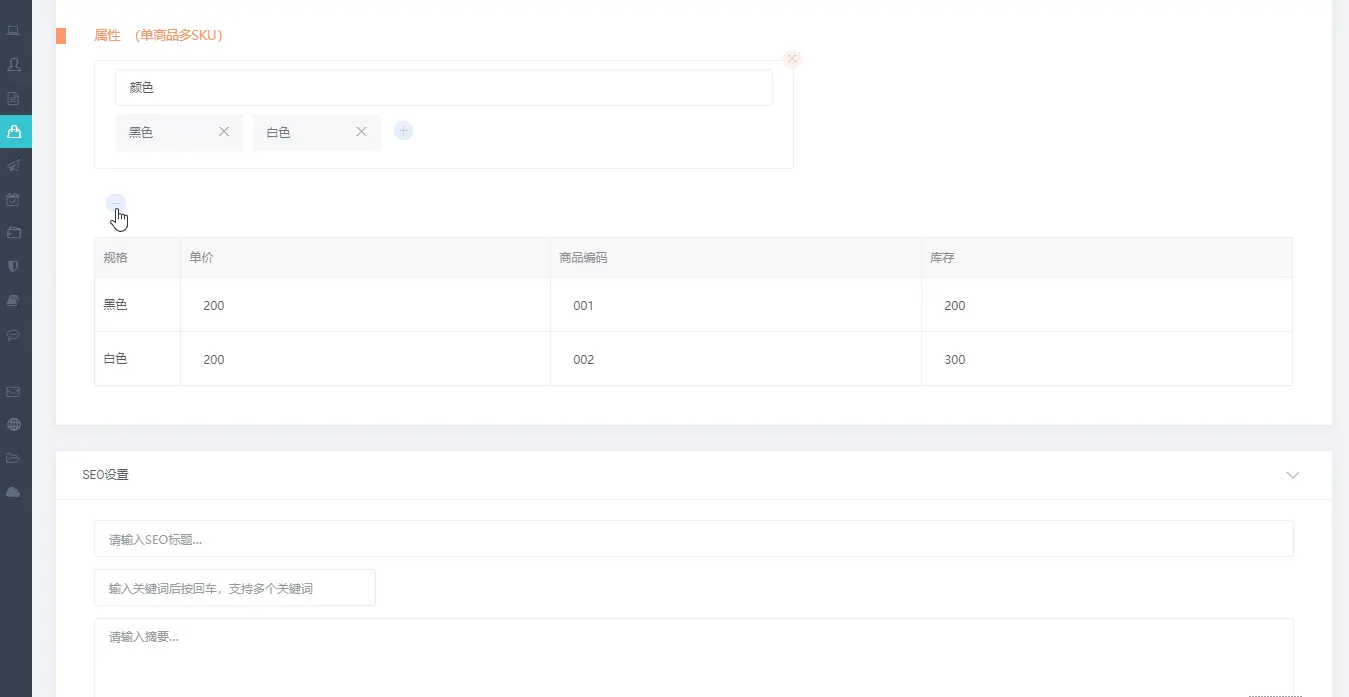
Task: Open the user profile sidebar icon
Action: click(14, 65)
